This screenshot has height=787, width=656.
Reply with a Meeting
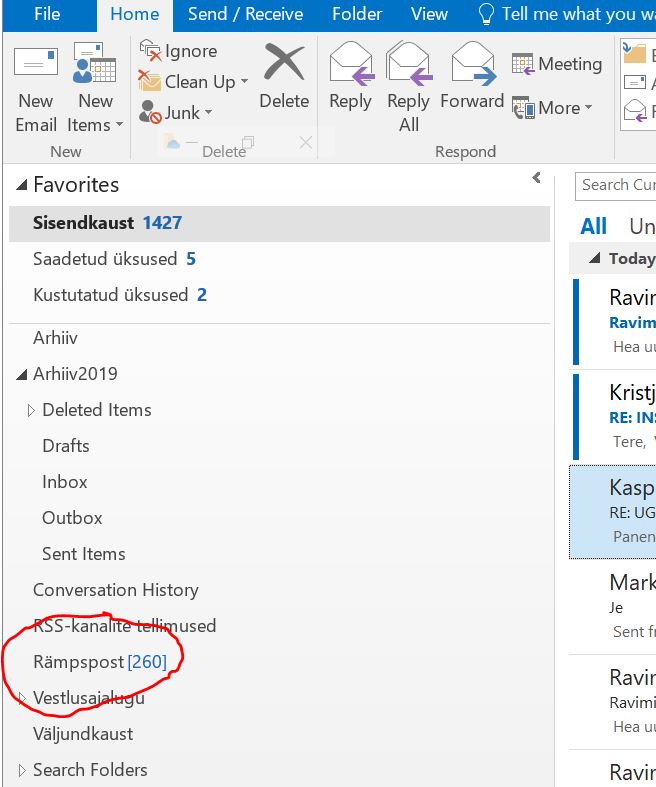tap(557, 64)
